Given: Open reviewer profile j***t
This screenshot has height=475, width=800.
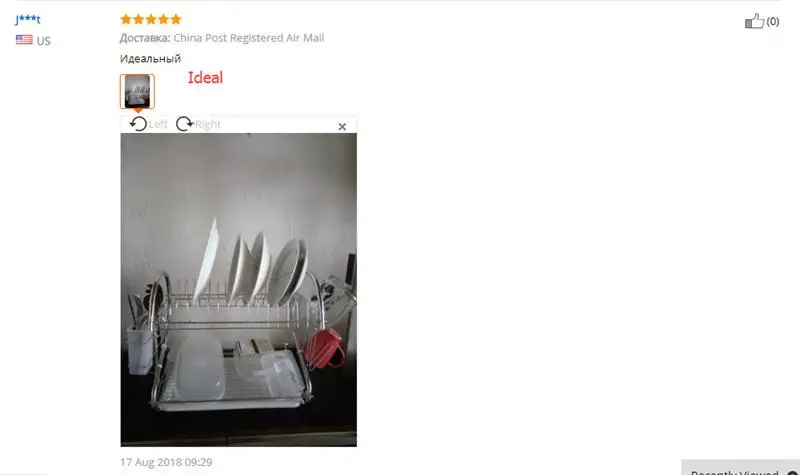Looking at the screenshot, I should (x=28, y=19).
